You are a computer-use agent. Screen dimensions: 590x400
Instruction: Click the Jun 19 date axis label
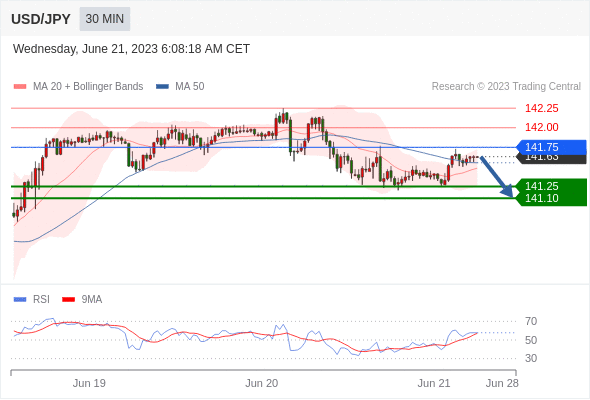[89, 383]
